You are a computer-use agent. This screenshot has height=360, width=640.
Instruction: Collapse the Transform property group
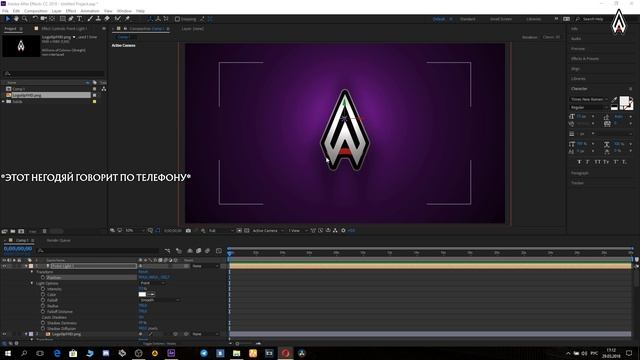pyautogui.click(x=32, y=272)
